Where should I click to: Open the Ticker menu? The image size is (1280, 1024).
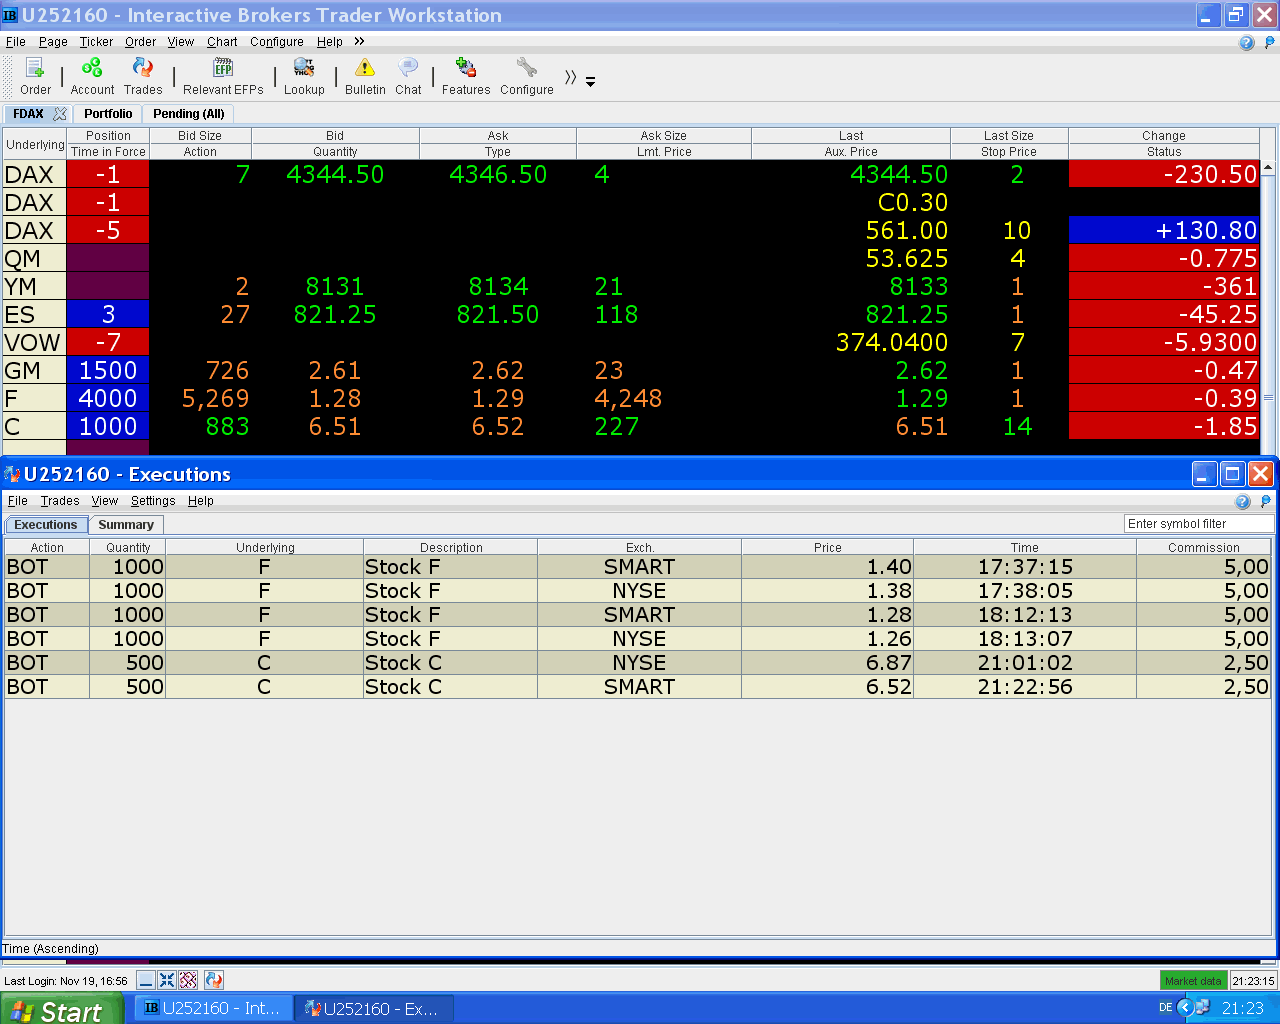pyautogui.click(x=96, y=42)
